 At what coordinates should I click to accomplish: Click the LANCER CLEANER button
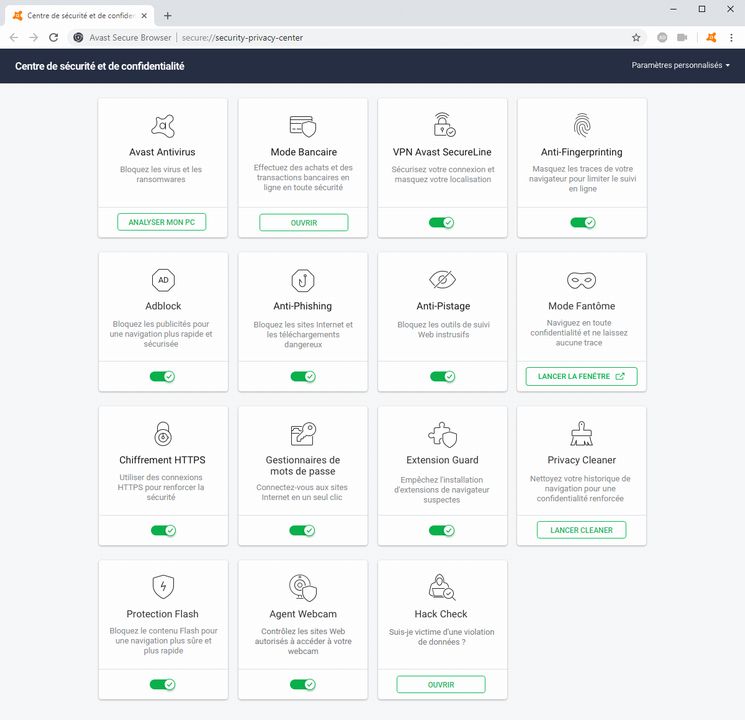click(x=582, y=530)
